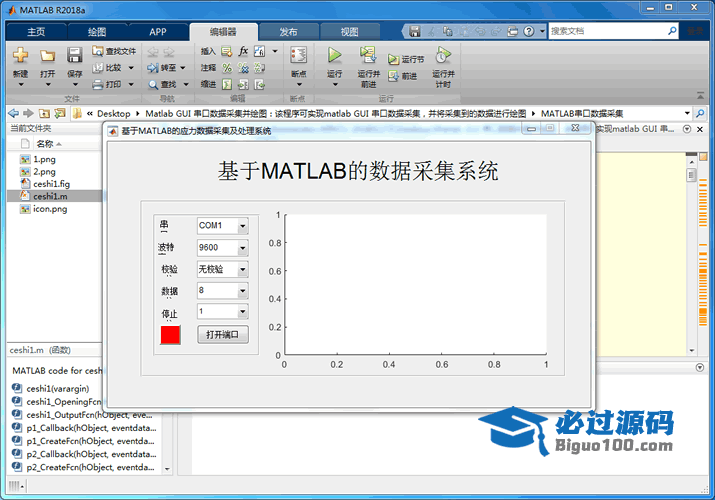Click the red status indicator square
The image size is (715, 500).
pos(170,335)
